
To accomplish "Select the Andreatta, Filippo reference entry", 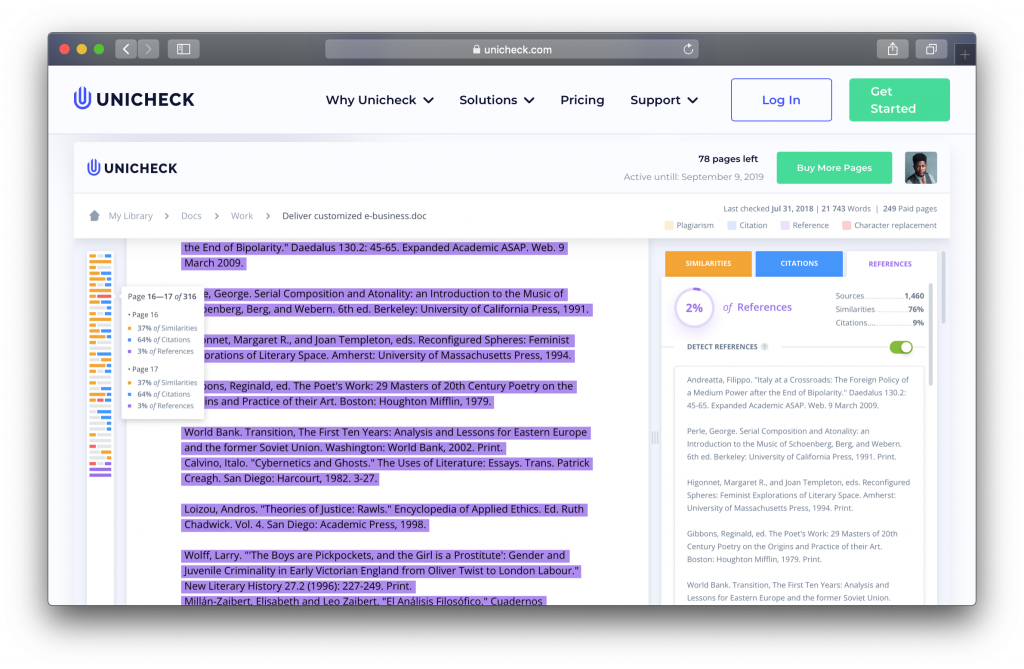I will 797,393.
